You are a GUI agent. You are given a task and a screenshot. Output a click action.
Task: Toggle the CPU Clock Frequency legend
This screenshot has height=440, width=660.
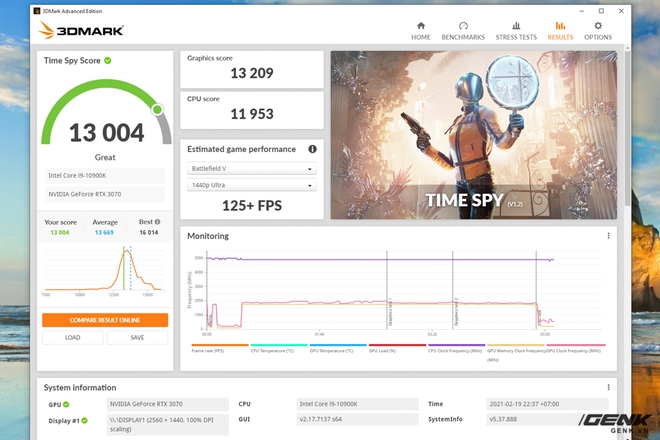pyautogui.click(x=456, y=348)
